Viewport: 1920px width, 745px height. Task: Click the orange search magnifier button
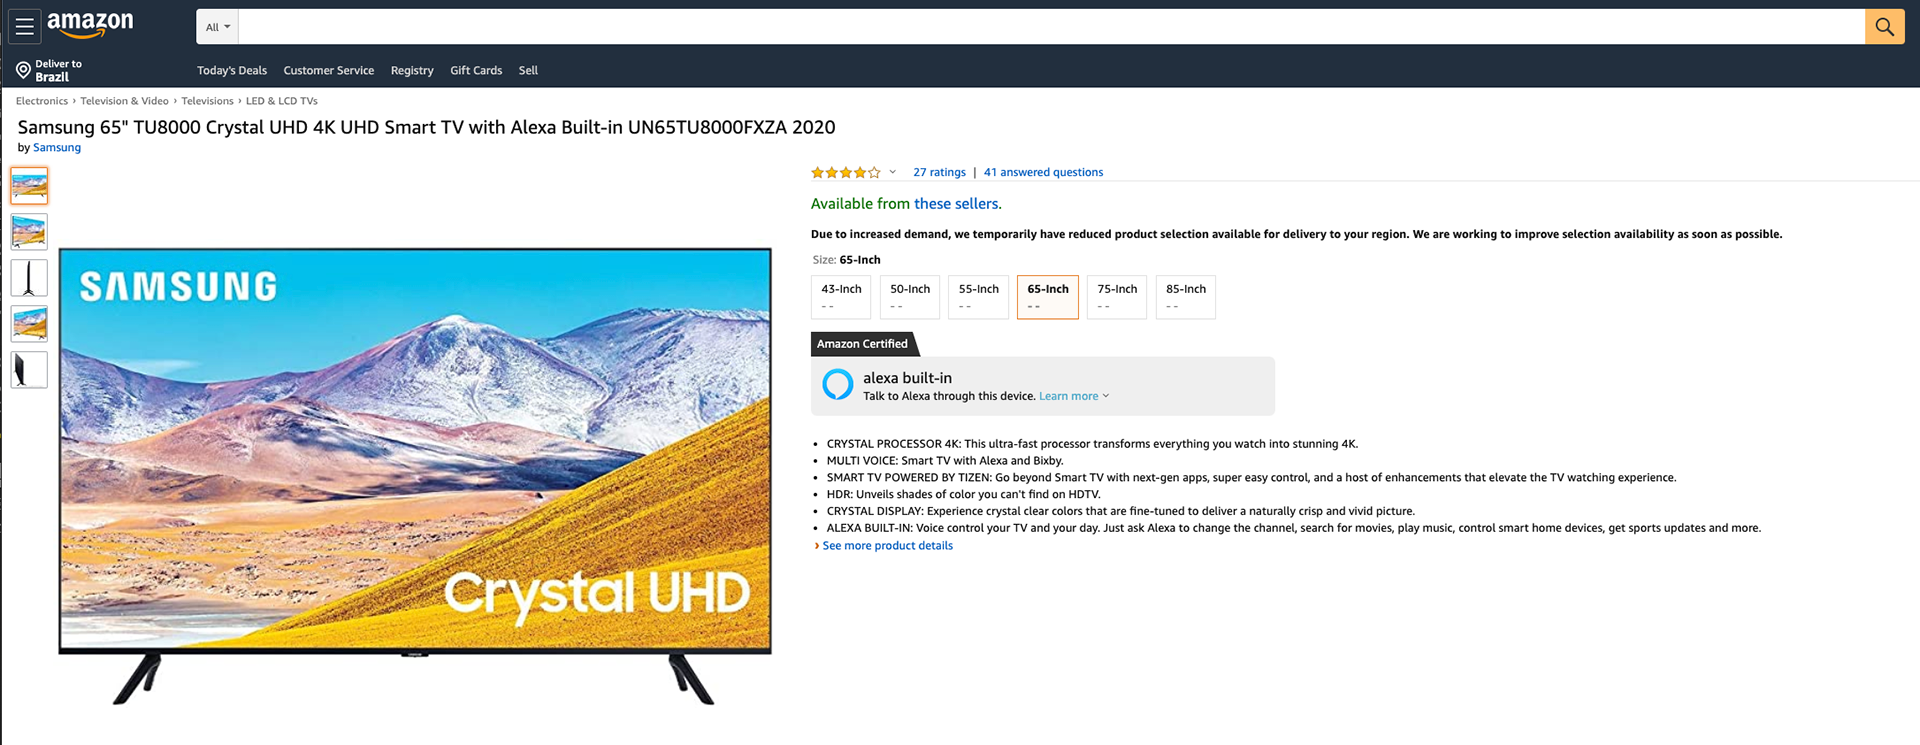coord(1884,27)
